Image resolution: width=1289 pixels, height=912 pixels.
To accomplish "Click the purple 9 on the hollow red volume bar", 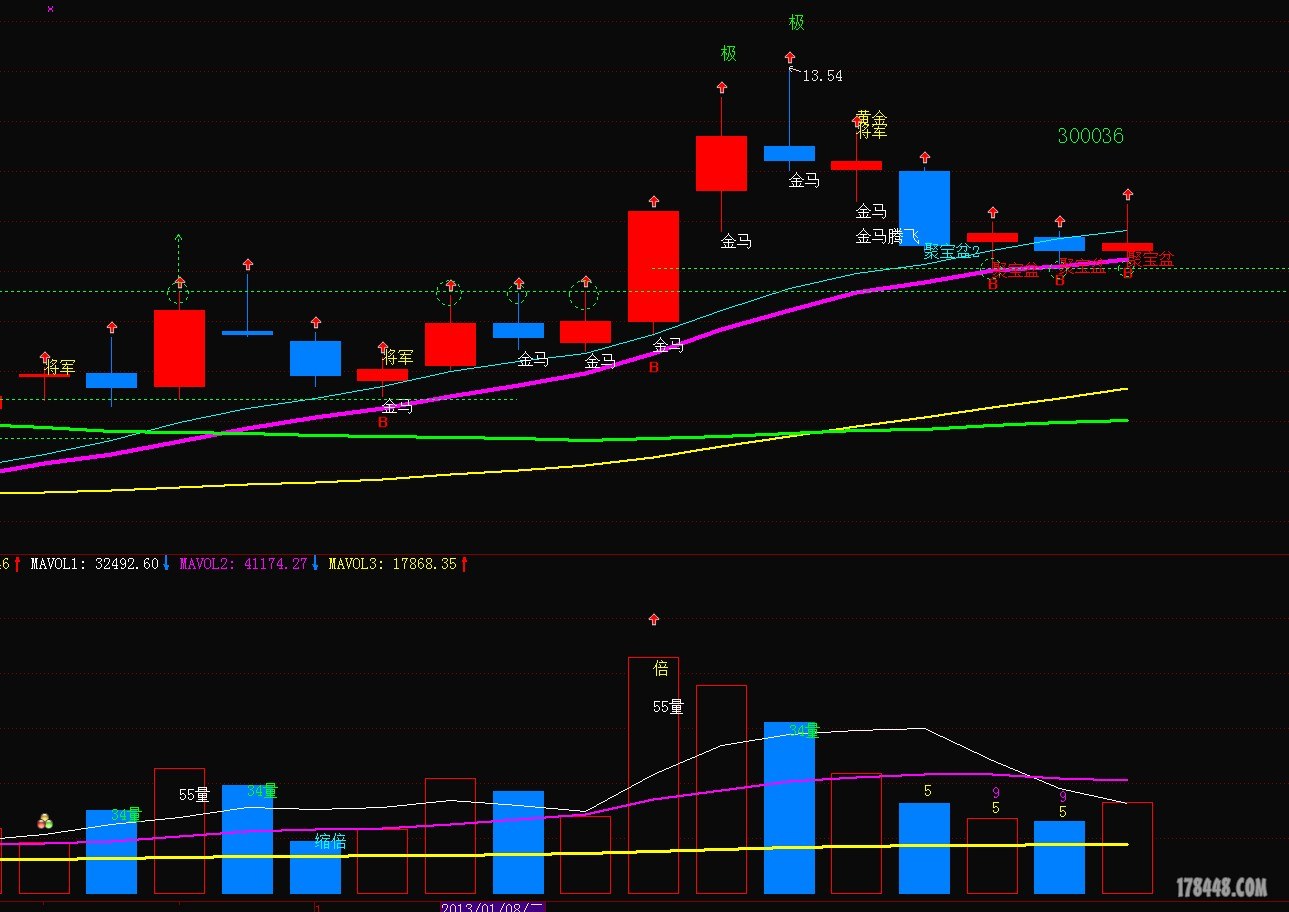I will click(x=995, y=793).
